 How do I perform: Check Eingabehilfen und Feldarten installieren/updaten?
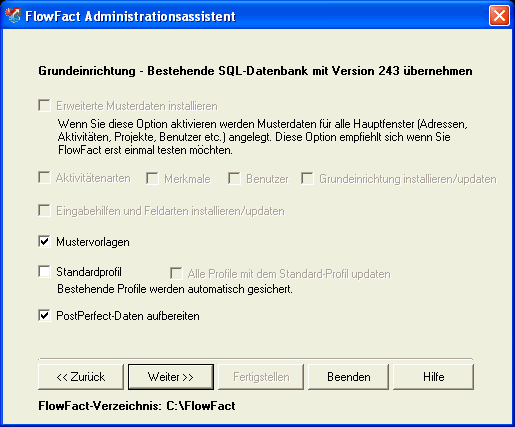(x=44, y=210)
